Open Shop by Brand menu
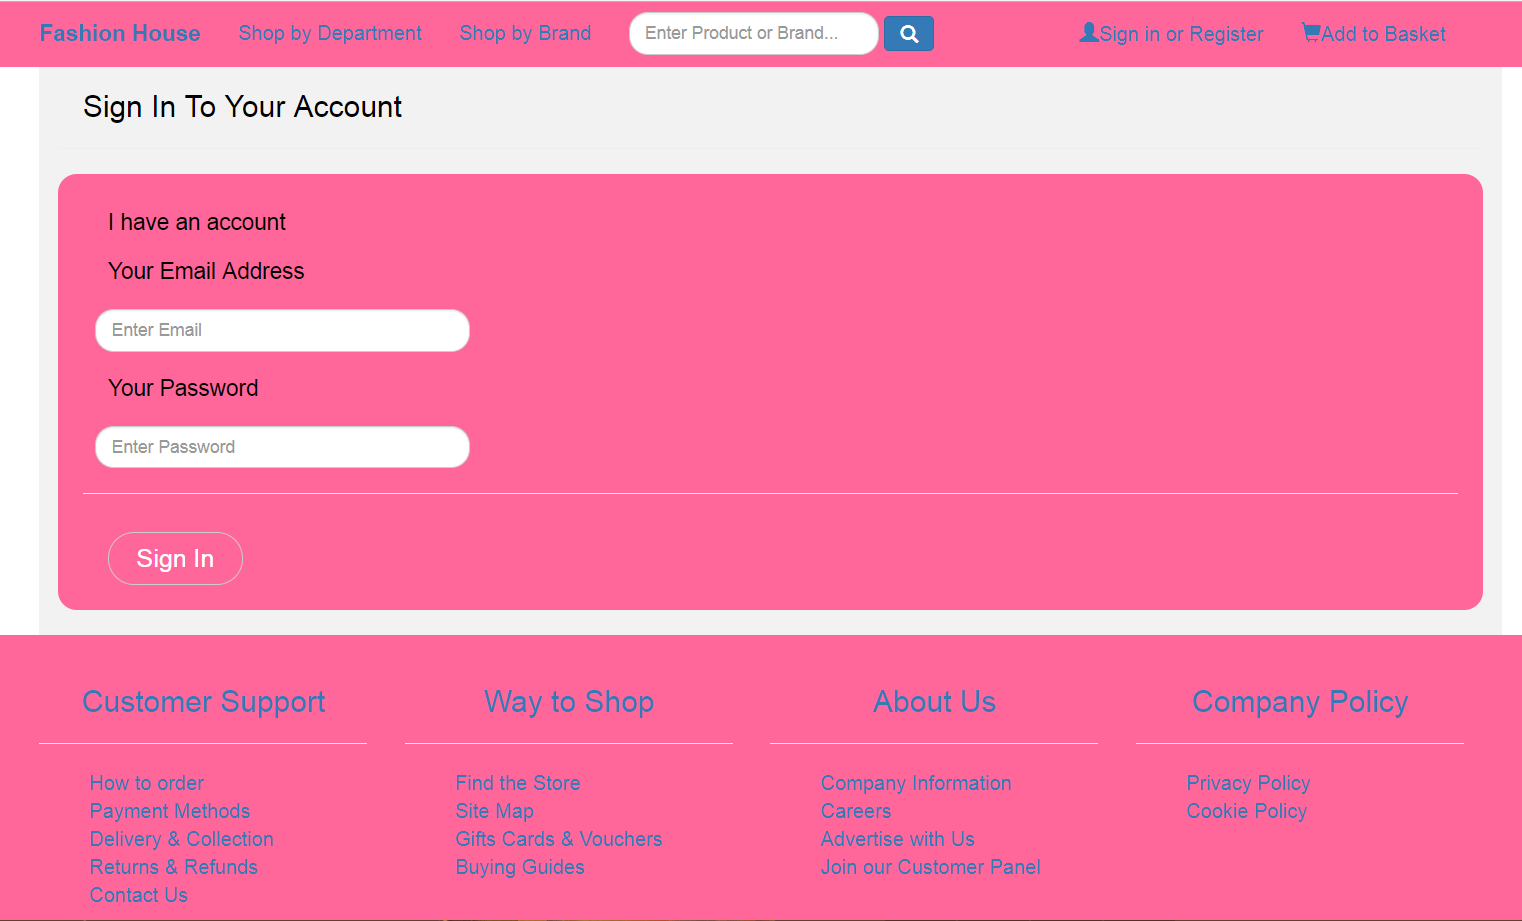The height and width of the screenshot is (921, 1522). (x=525, y=33)
